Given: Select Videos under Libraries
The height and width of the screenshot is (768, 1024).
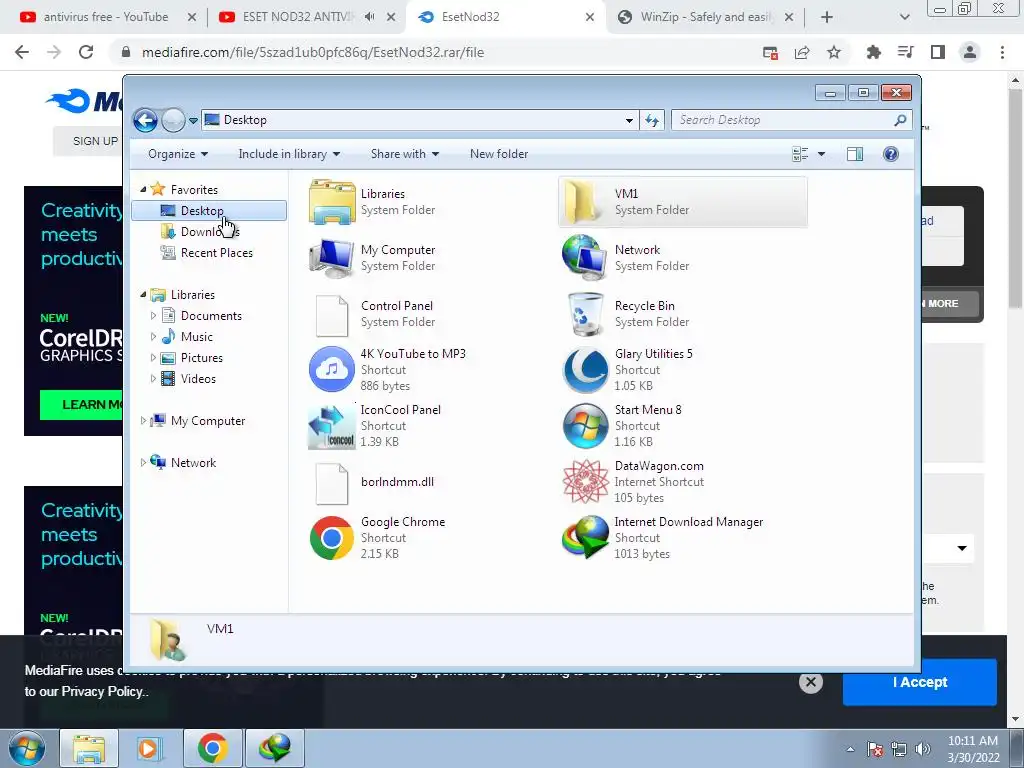Looking at the screenshot, I should point(198,379).
